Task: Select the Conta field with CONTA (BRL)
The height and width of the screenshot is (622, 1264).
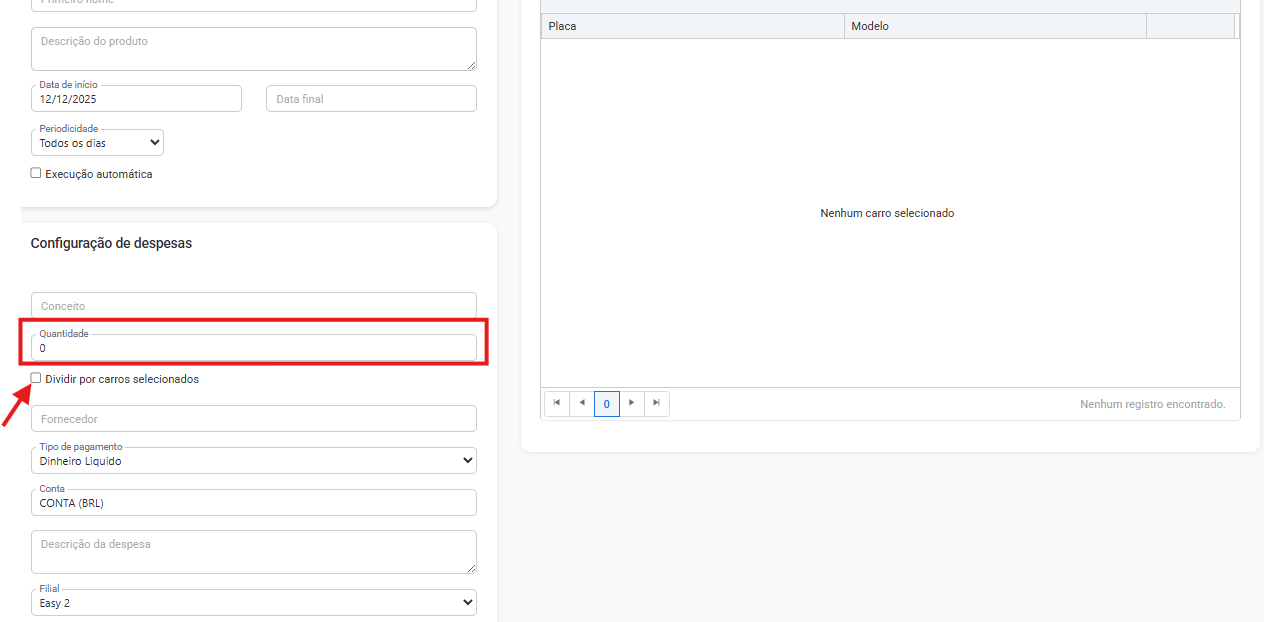Action: [x=253, y=503]
